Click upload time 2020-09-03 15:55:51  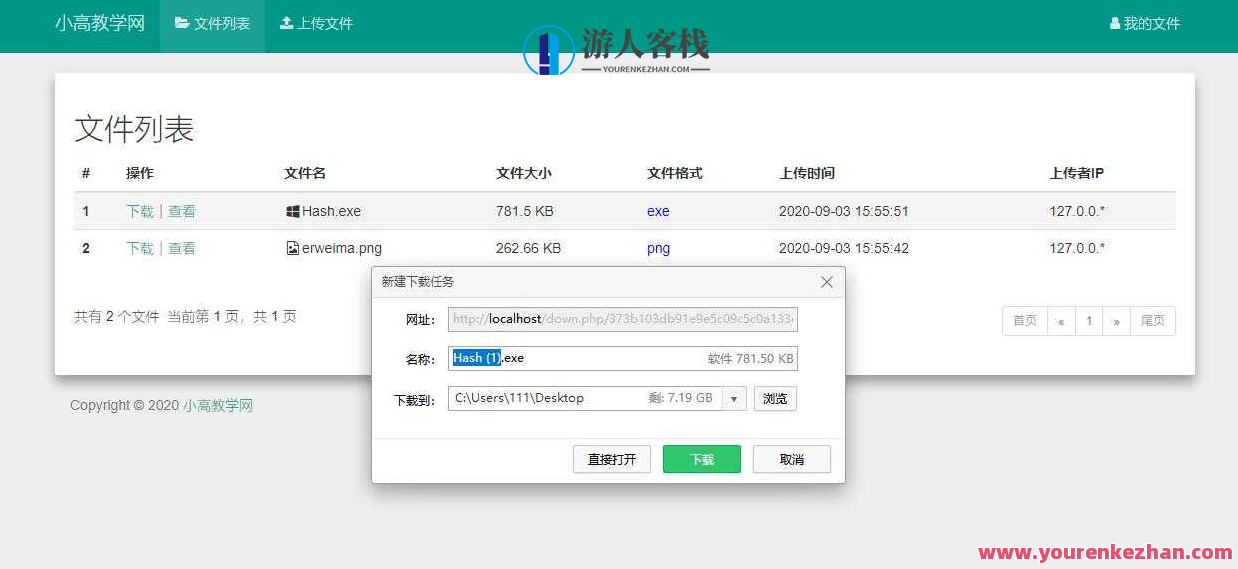click(x=844, y=211)
